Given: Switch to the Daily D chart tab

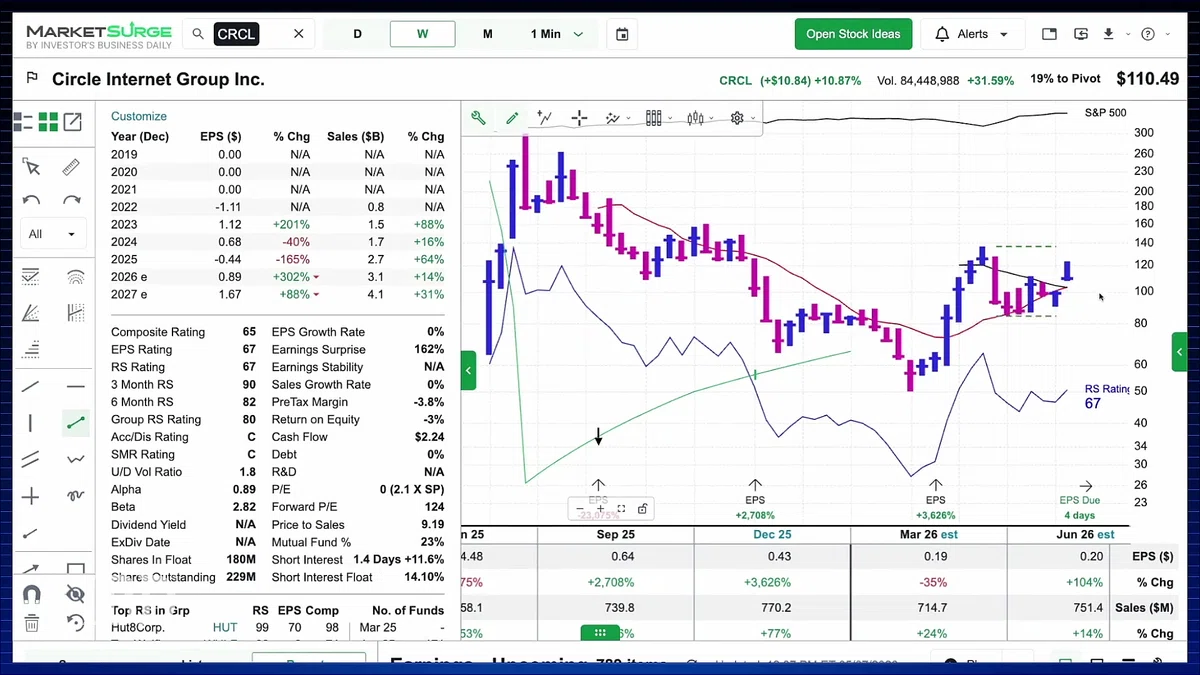Looking at the screenshot, I should pyautogui.click(x=357, y=34).
